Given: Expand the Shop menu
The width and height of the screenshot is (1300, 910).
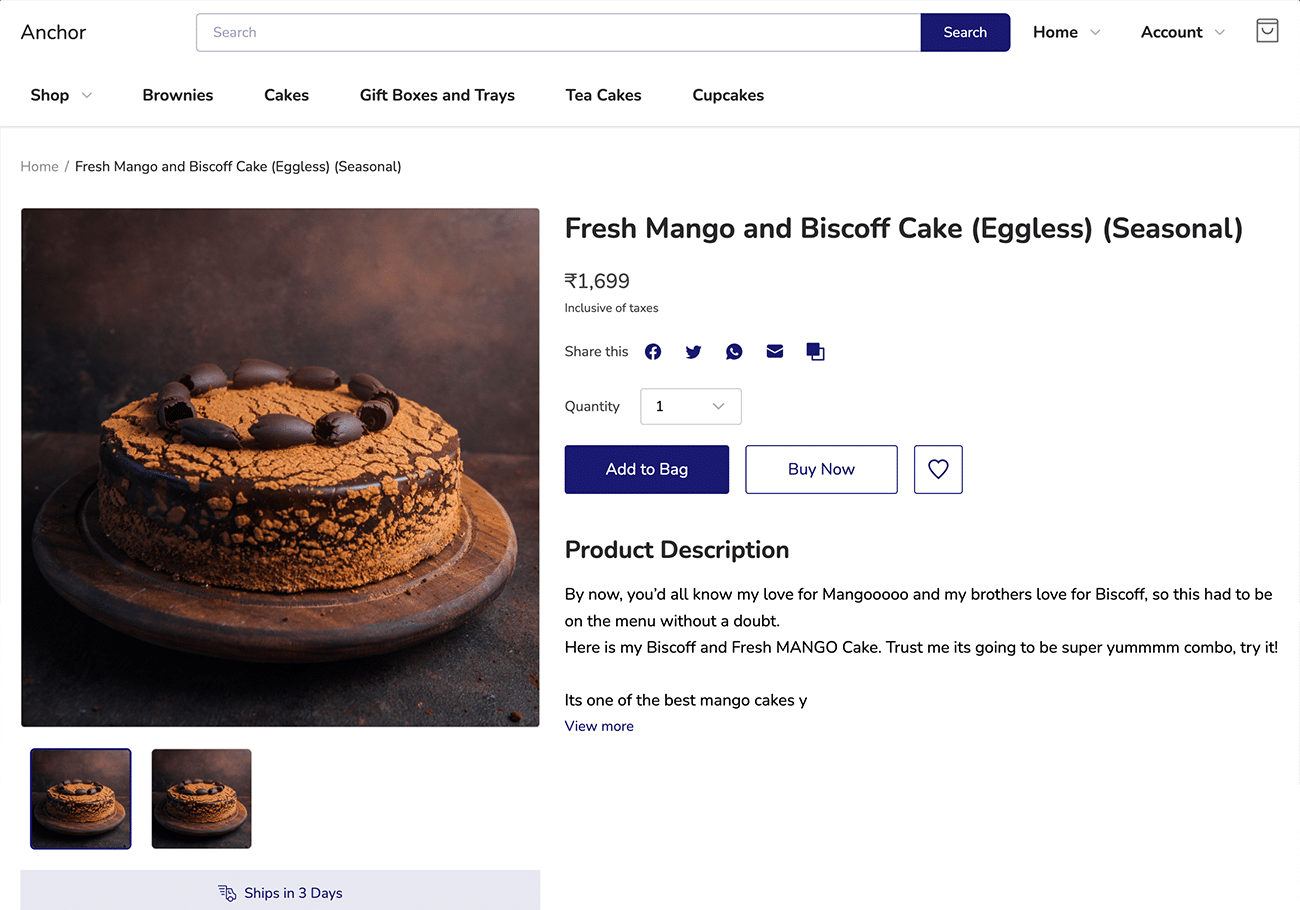Looking at the screenshot, I should point(61,95).
